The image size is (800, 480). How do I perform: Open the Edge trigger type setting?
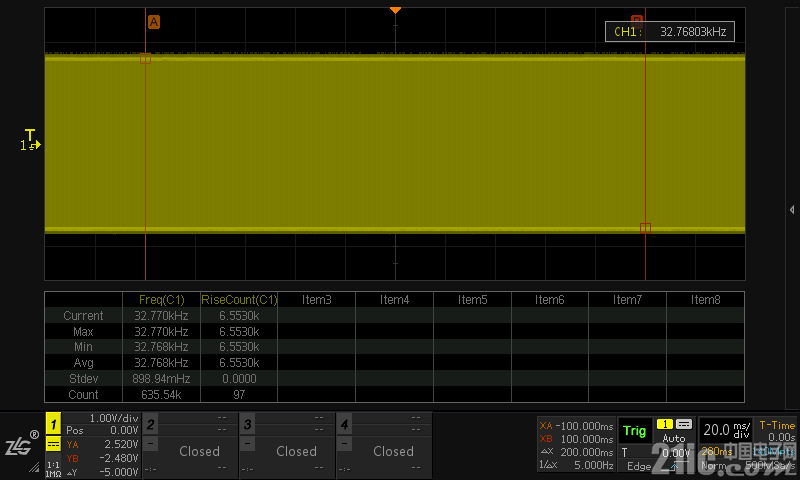pos(639,466)
